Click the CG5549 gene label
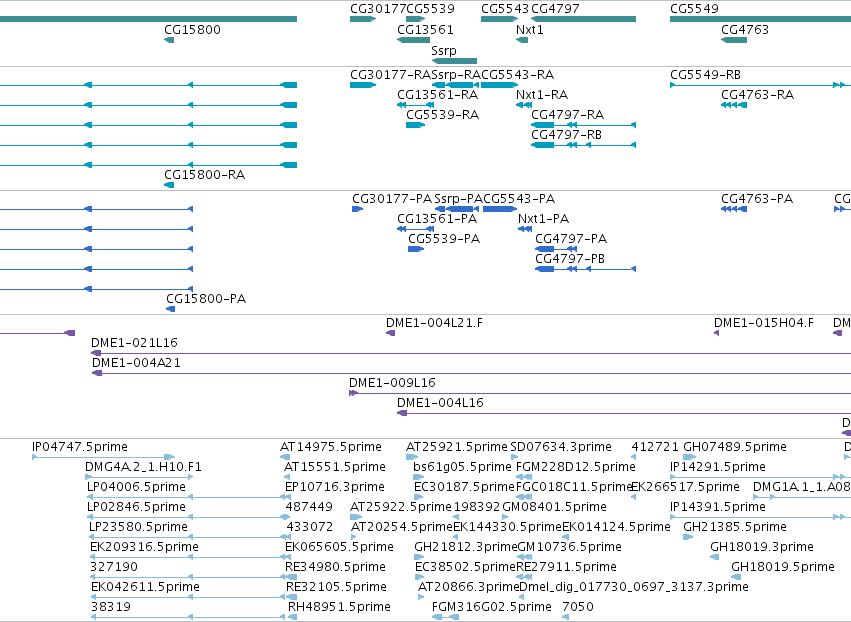Screen dimensions: 851x622 (x=694, y=9)
